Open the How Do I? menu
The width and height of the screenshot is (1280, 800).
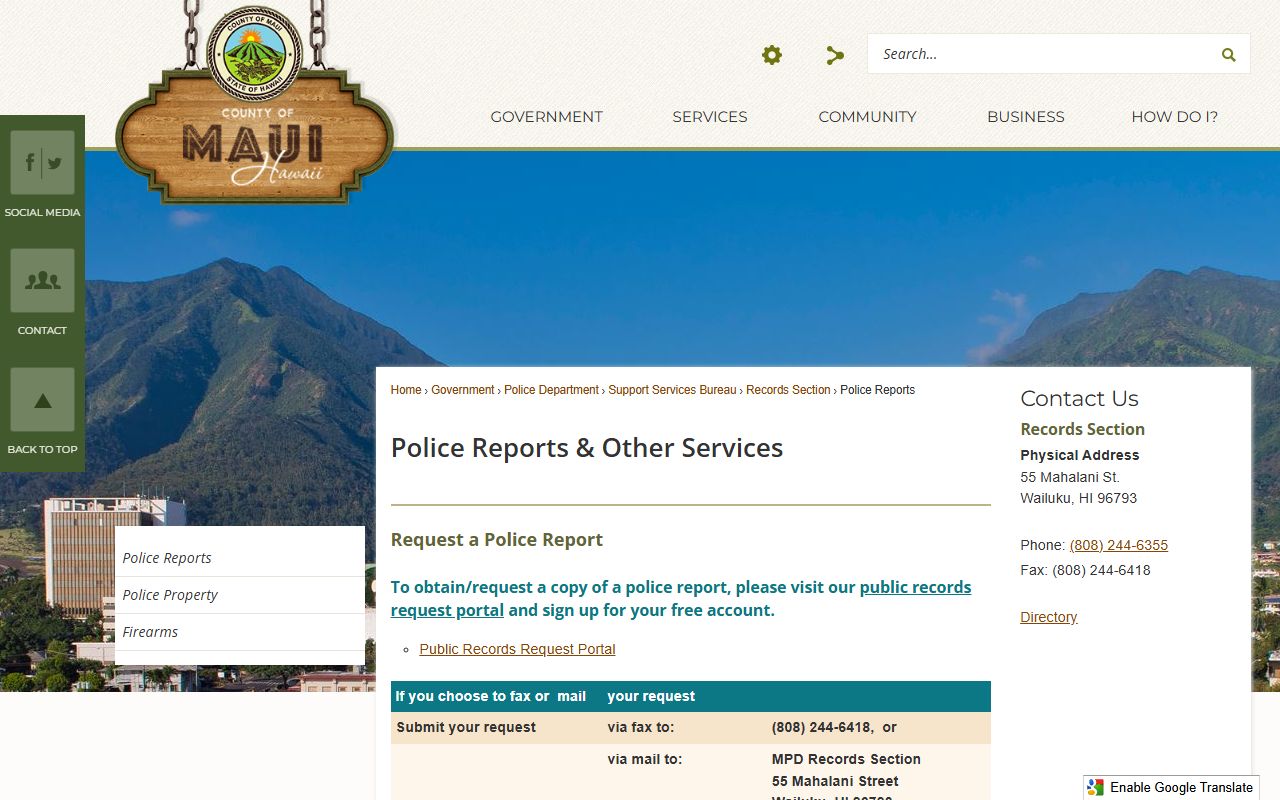pyautogui.click(x=1174, y=117)
